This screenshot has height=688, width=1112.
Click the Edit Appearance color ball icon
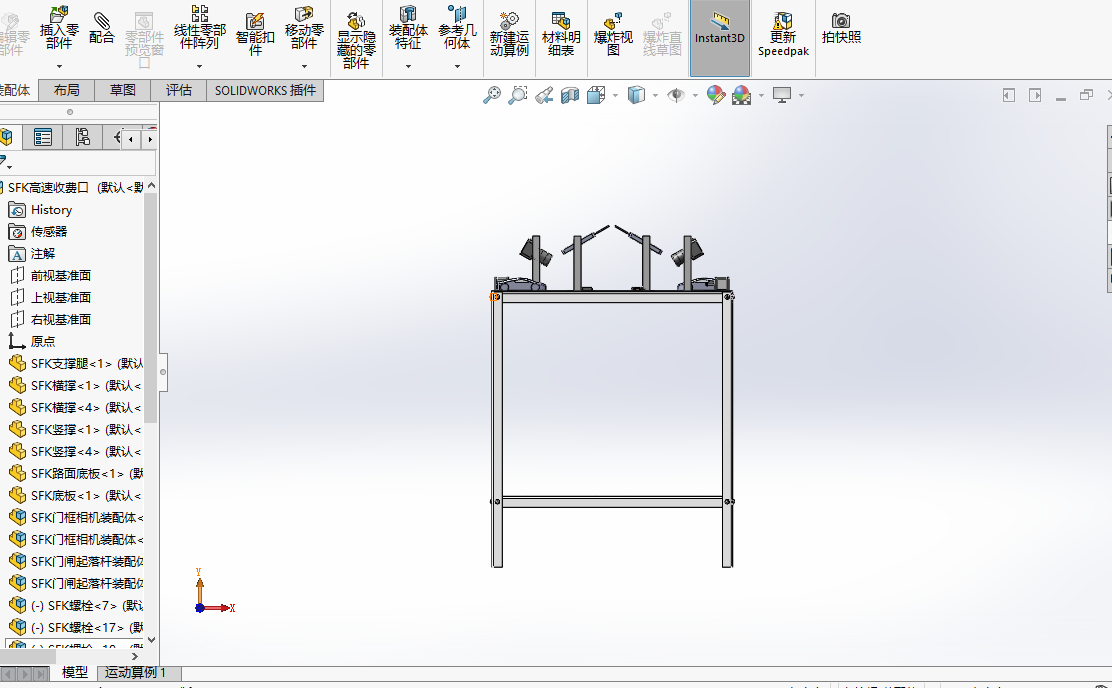click(x=716, y=95)
